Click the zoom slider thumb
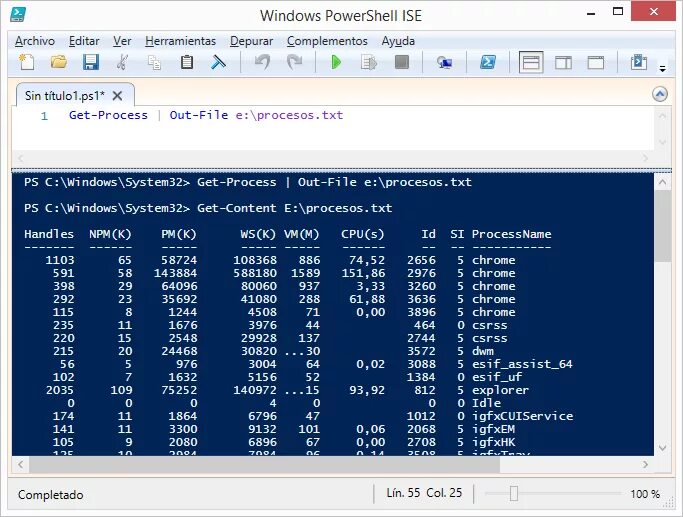The height and width of the screenshot is (517, 683). [x=514, y=493]
